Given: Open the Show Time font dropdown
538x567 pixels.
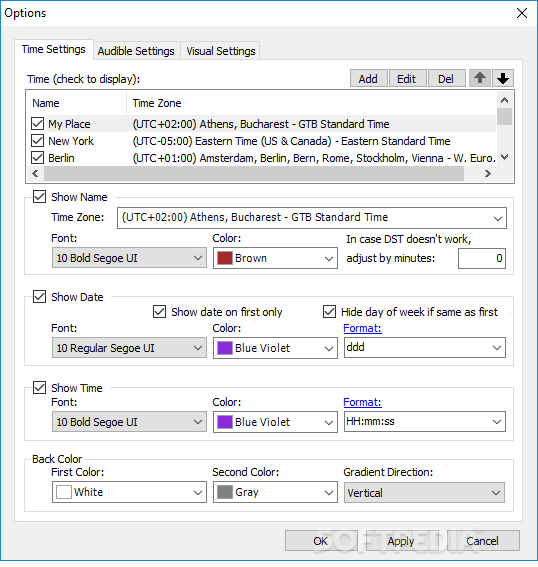Looking at the screenshot, I should (129, 422).
